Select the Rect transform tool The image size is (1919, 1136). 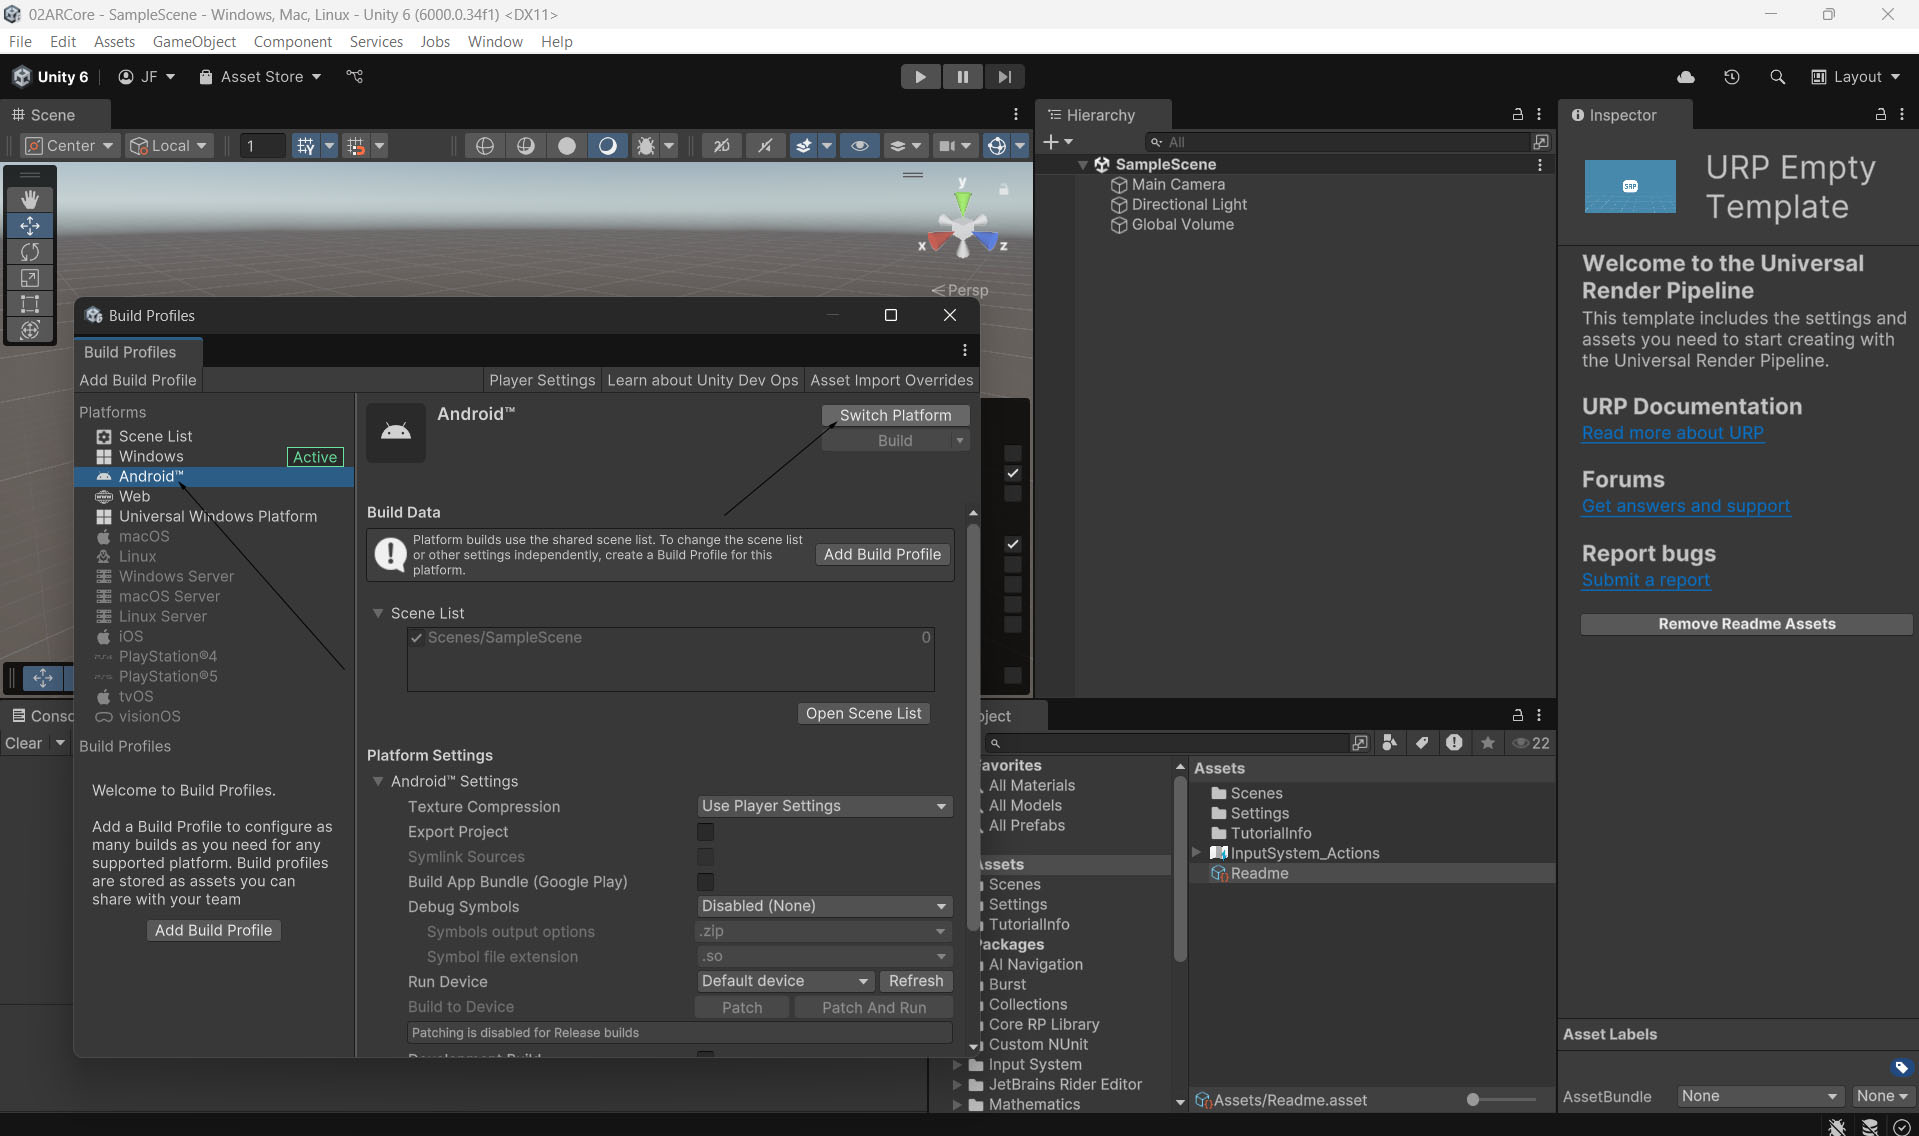(30, 304)
